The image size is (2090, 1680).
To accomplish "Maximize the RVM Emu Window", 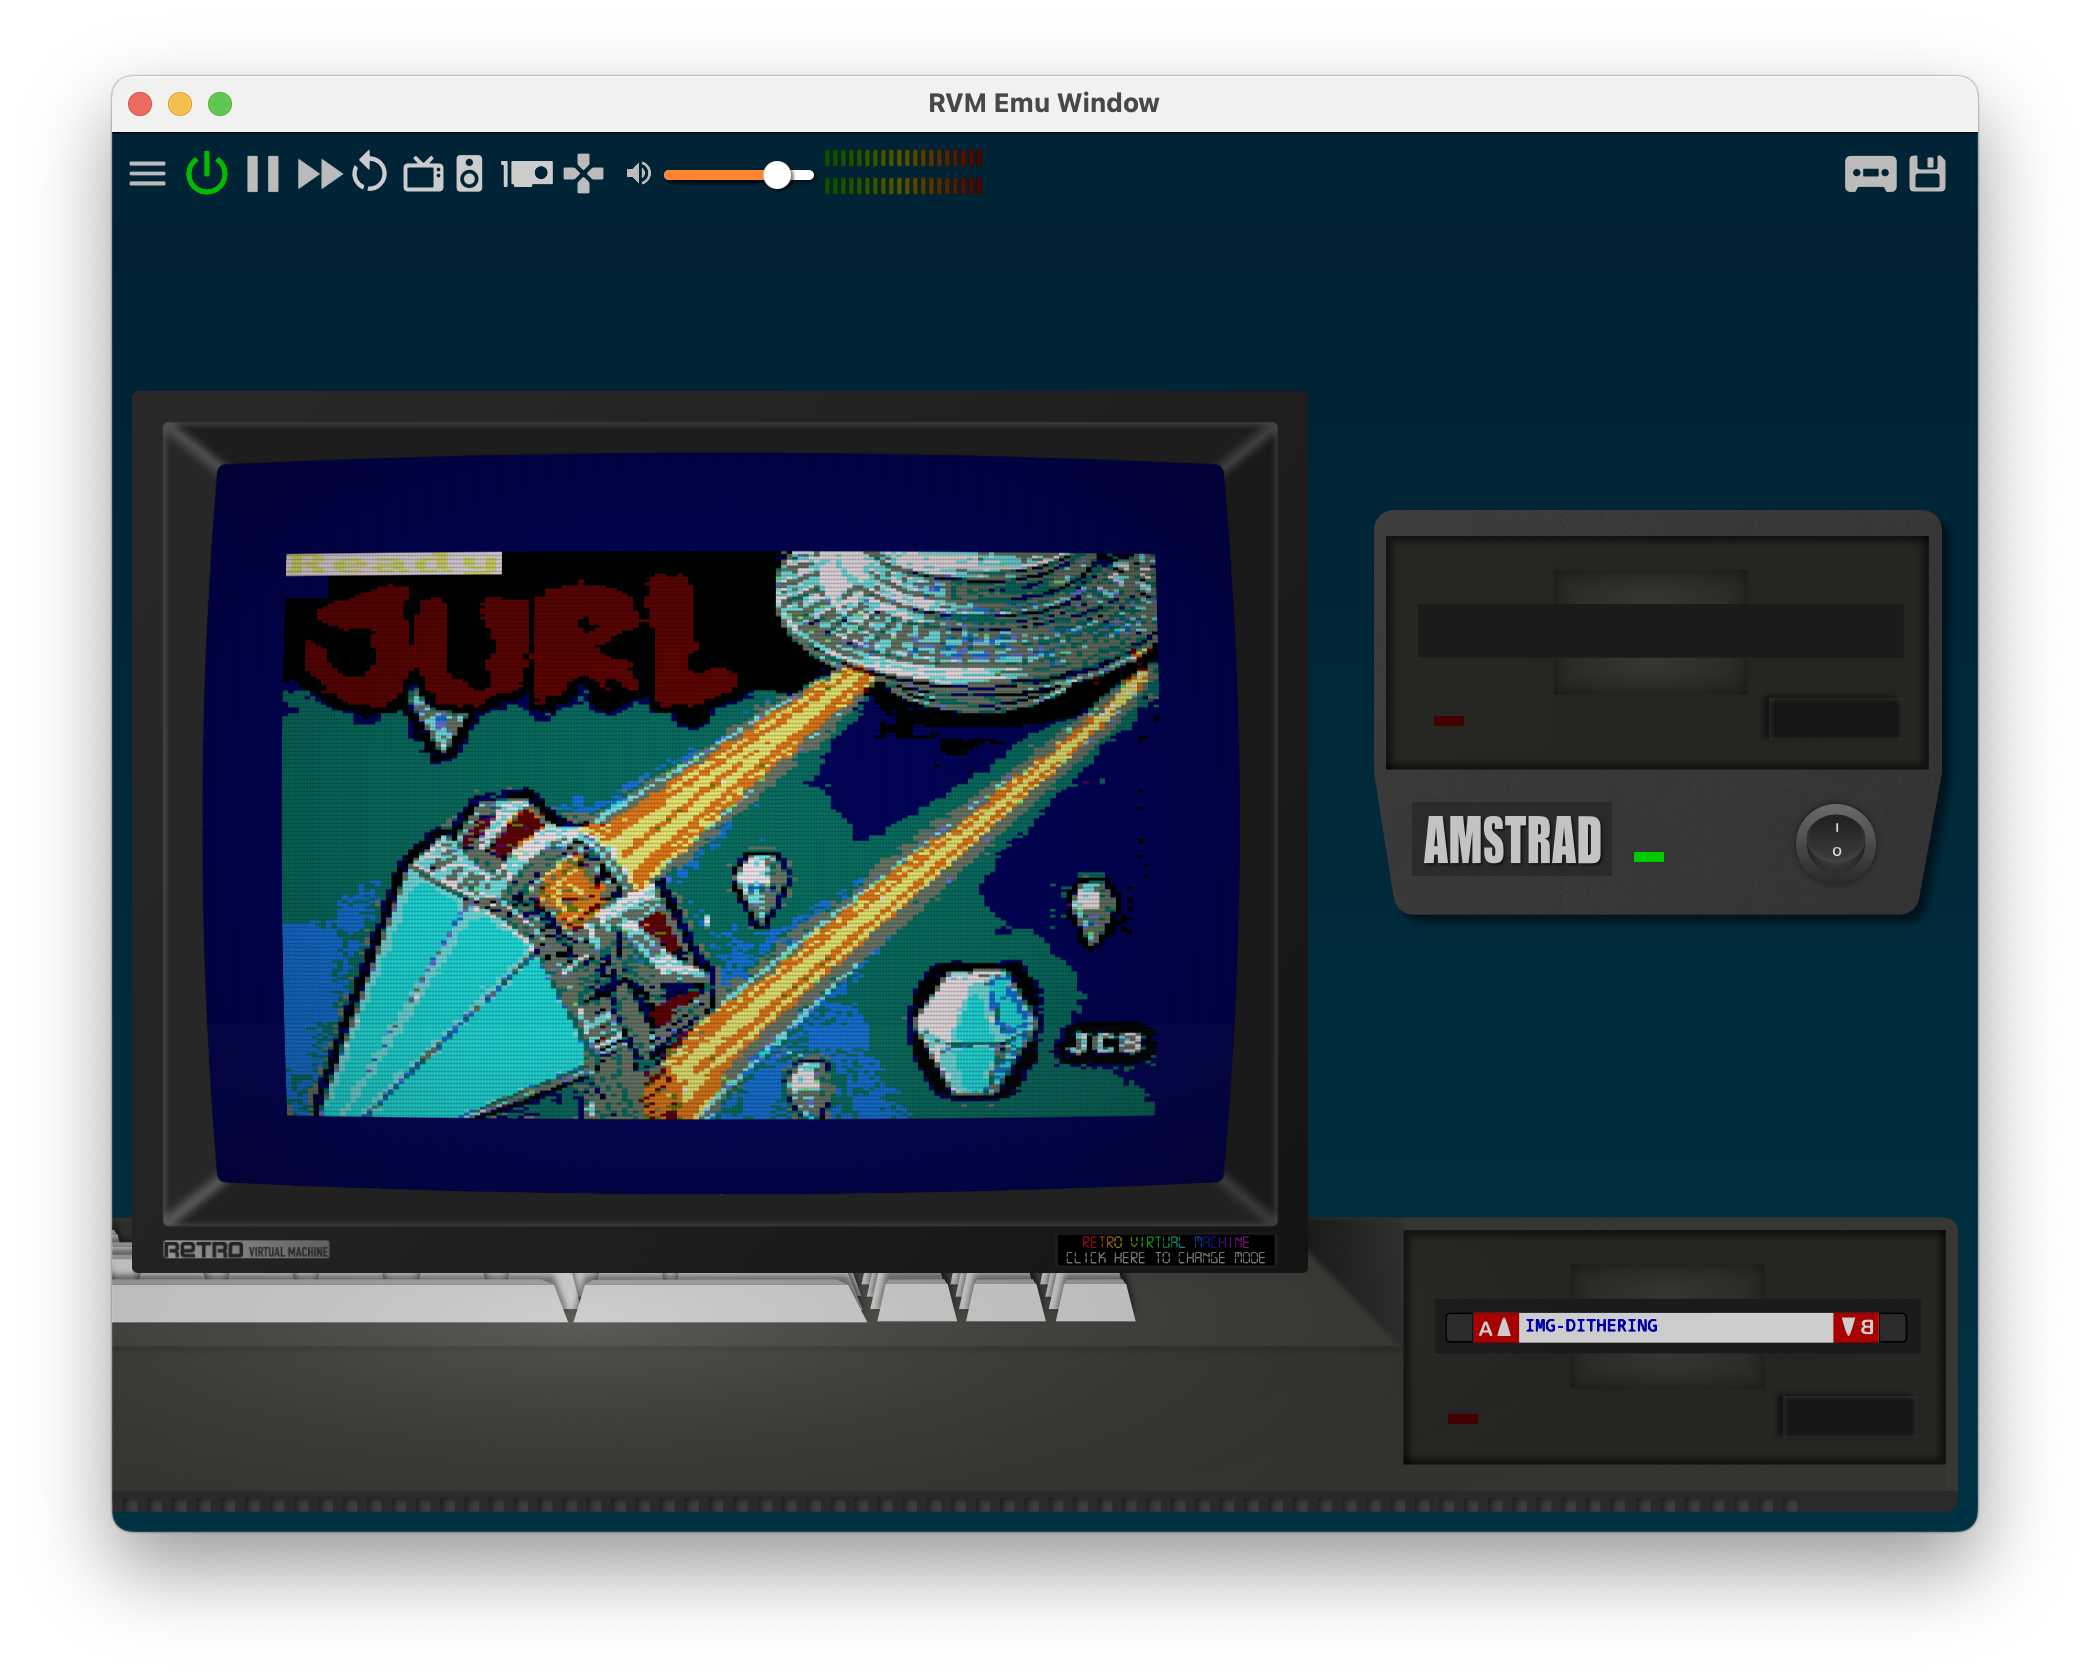I will (x=220, y=104).
